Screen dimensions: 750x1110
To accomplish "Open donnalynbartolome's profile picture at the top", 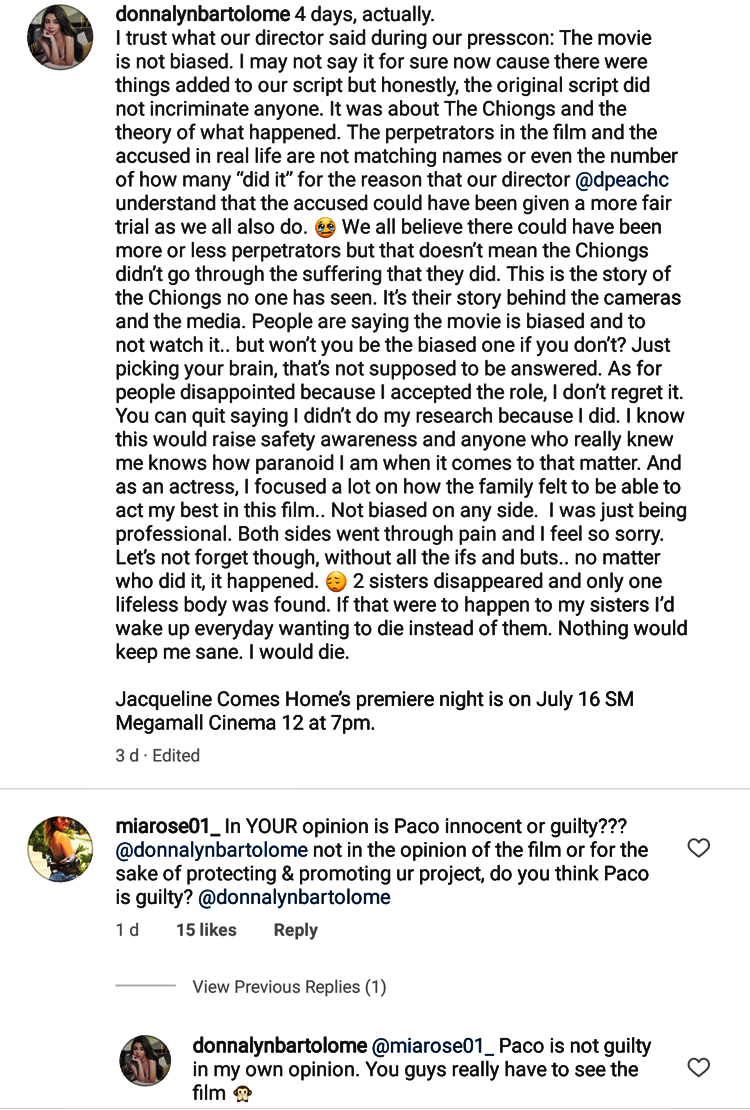I will click(x=60, y=37).
